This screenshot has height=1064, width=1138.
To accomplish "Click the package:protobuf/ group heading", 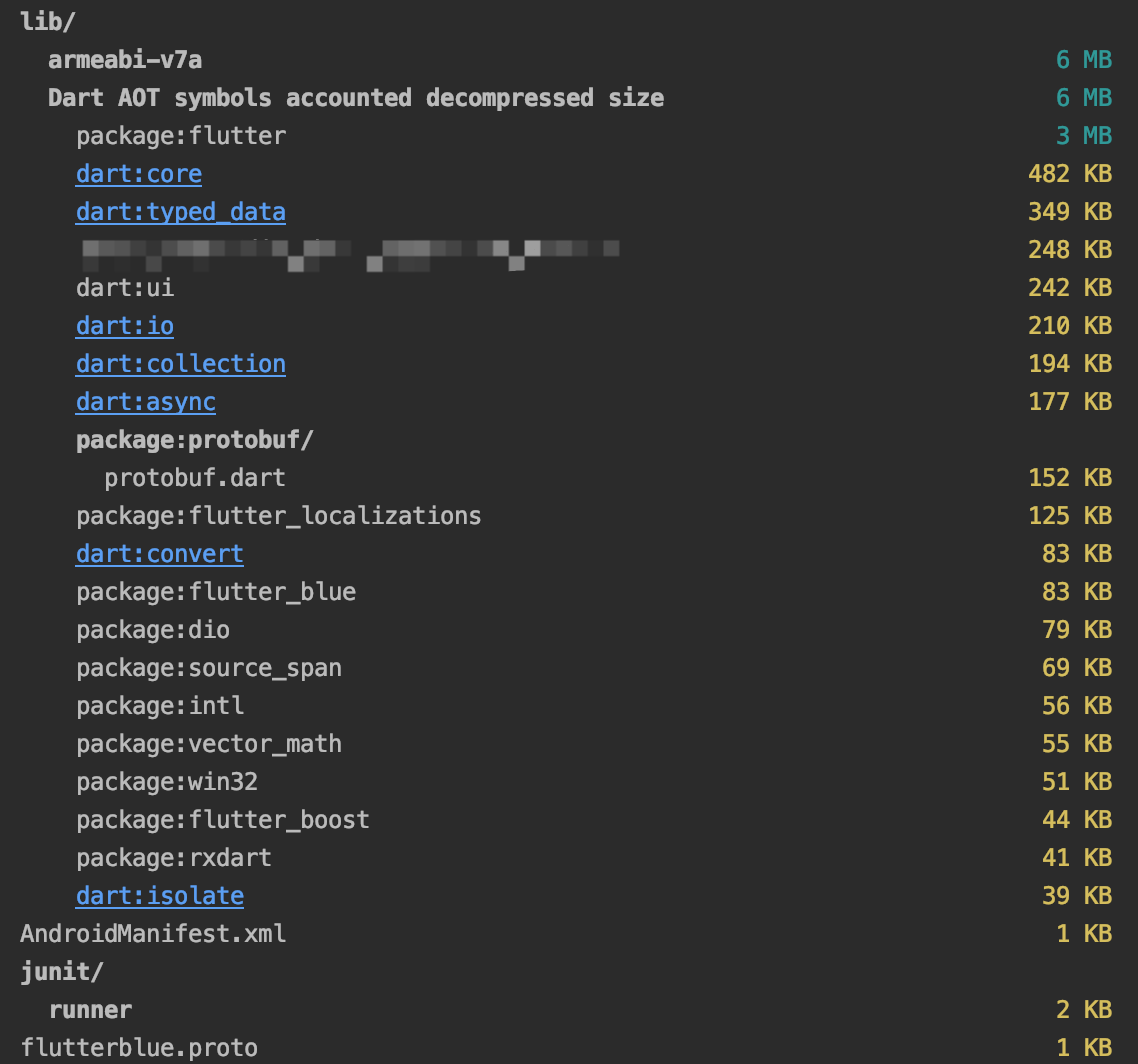I will 194,440.
